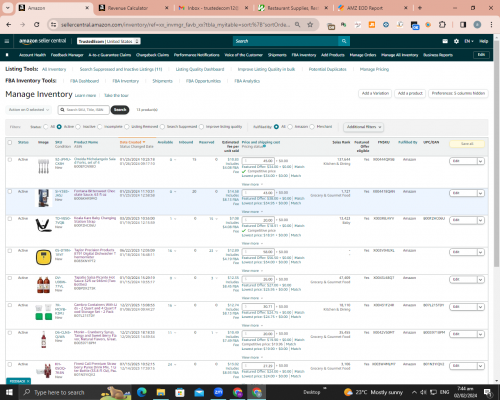
Task: Open the Action on 0 selected dropdown
Action: [x=29, y=110]
